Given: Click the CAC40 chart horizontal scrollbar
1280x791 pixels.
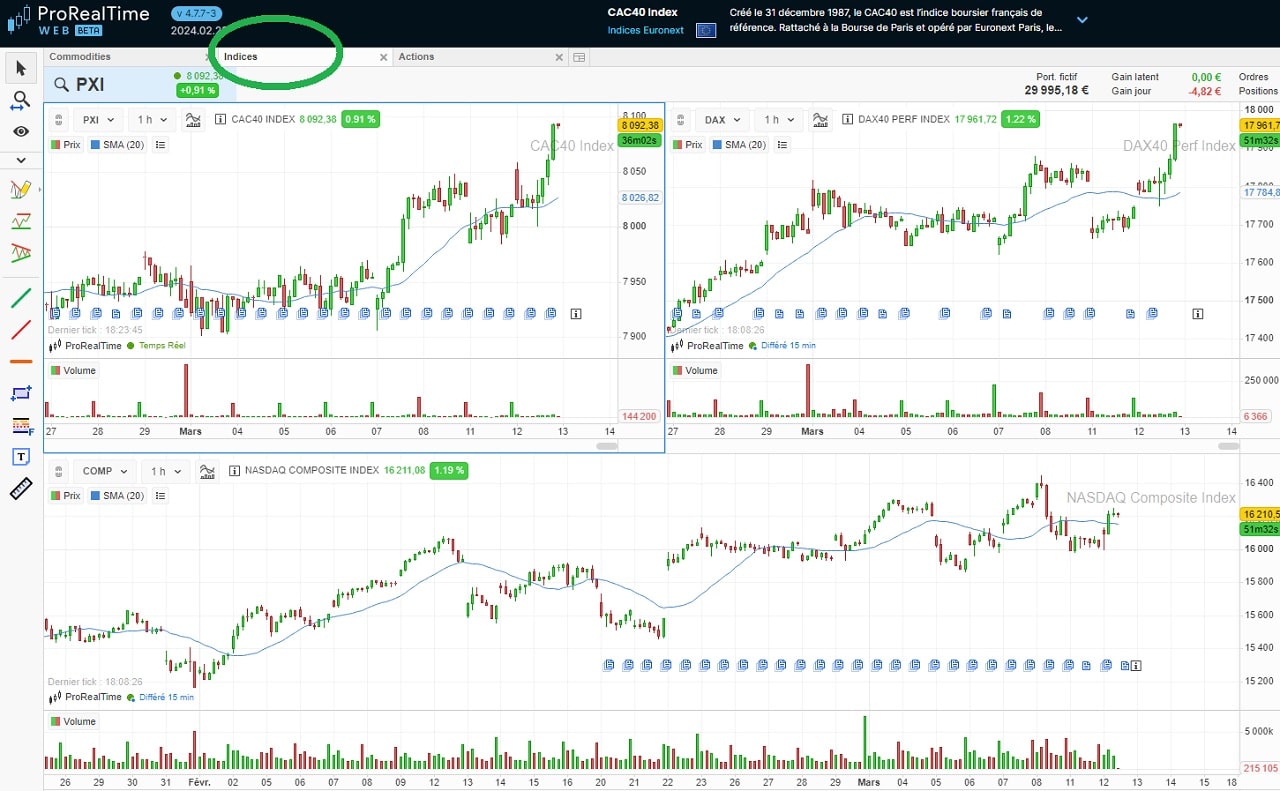Looking at the screenshot, I should click(607, 446).
